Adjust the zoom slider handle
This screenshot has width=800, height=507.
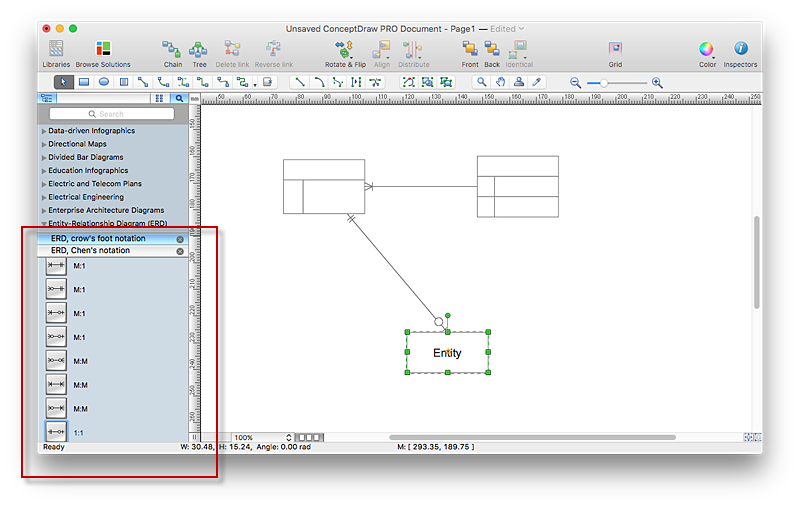[x=604, y=83]
